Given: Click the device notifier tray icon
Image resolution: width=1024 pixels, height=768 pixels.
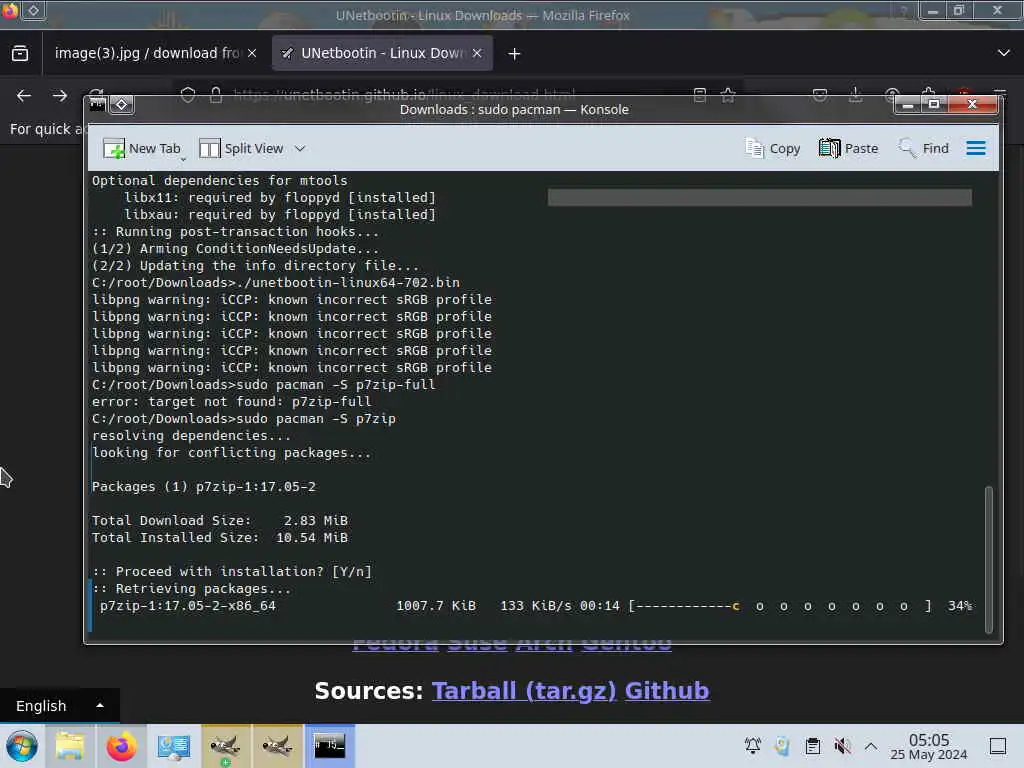Looking at the screenshot, I should point(782,746).
